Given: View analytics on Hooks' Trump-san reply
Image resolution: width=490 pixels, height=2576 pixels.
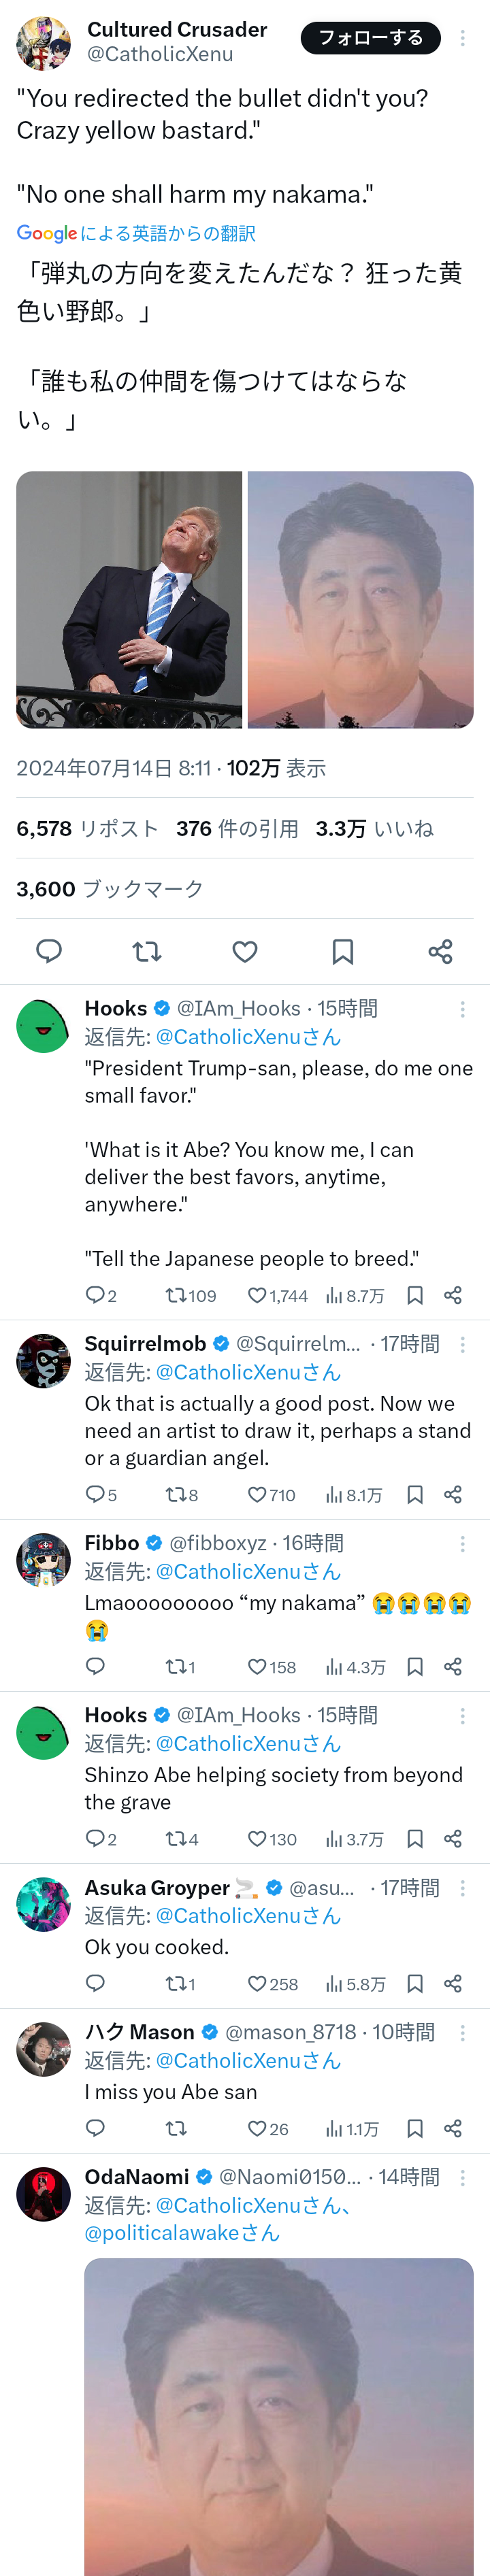Looking at the screenshot, I should point(355,1295).
